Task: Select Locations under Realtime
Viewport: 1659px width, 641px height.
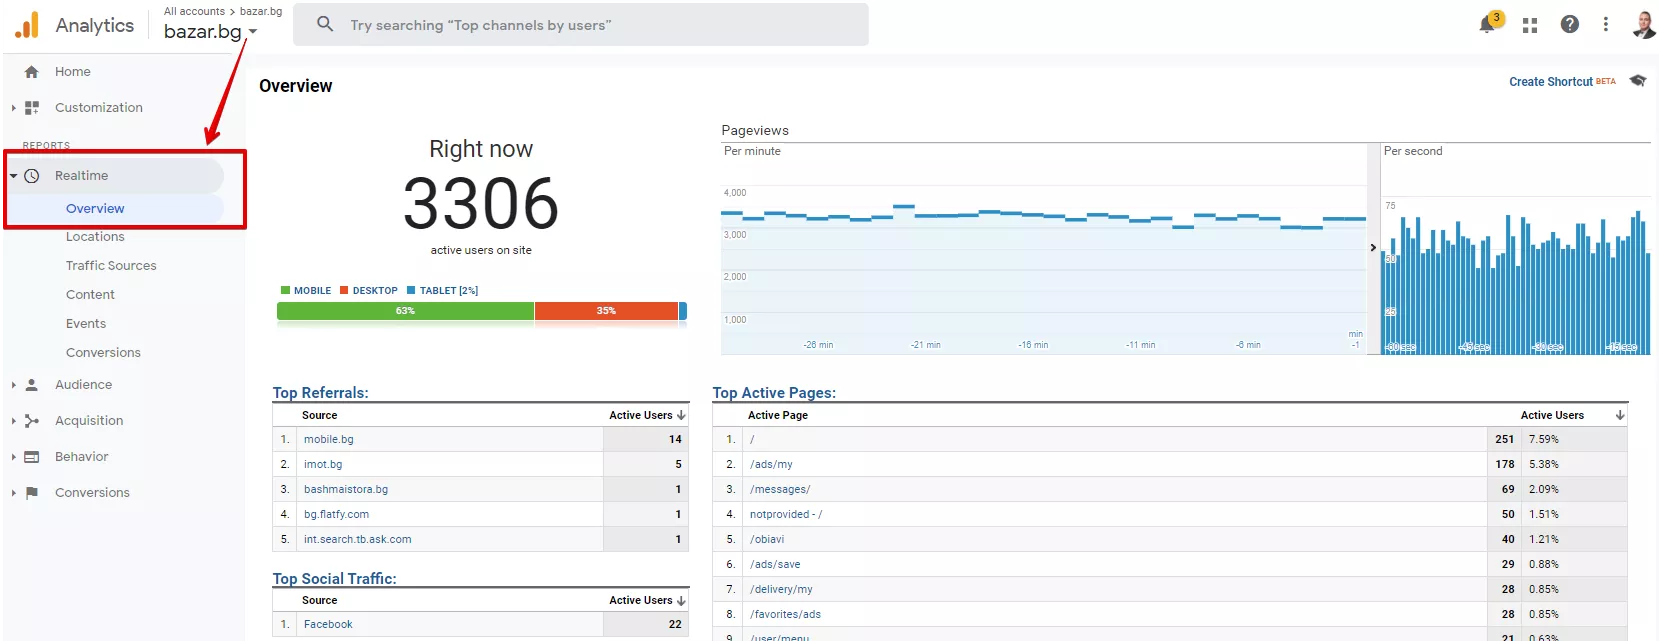Action: [x=95, y=237]
